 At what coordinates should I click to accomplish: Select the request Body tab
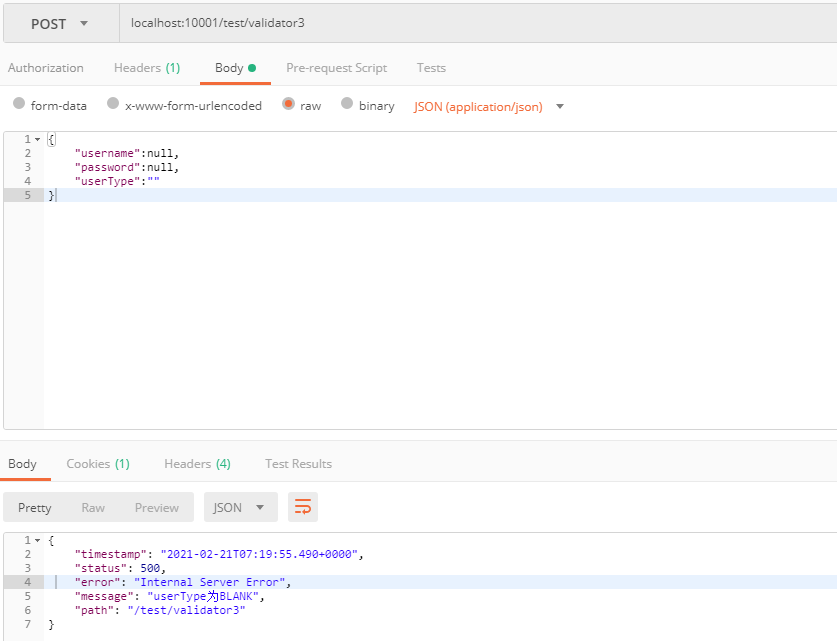(235, 68)
